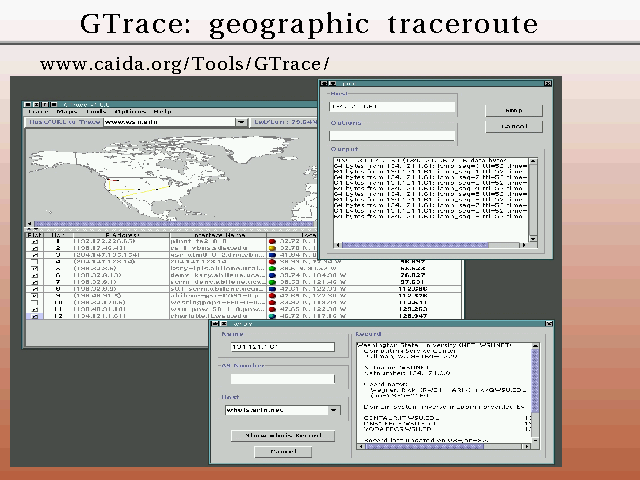Image resolution: width=640 pixels, height=480 pixels.
Task: Focus the Name field in the whois window
Action: pyautogui.click(x=282, y=347)
